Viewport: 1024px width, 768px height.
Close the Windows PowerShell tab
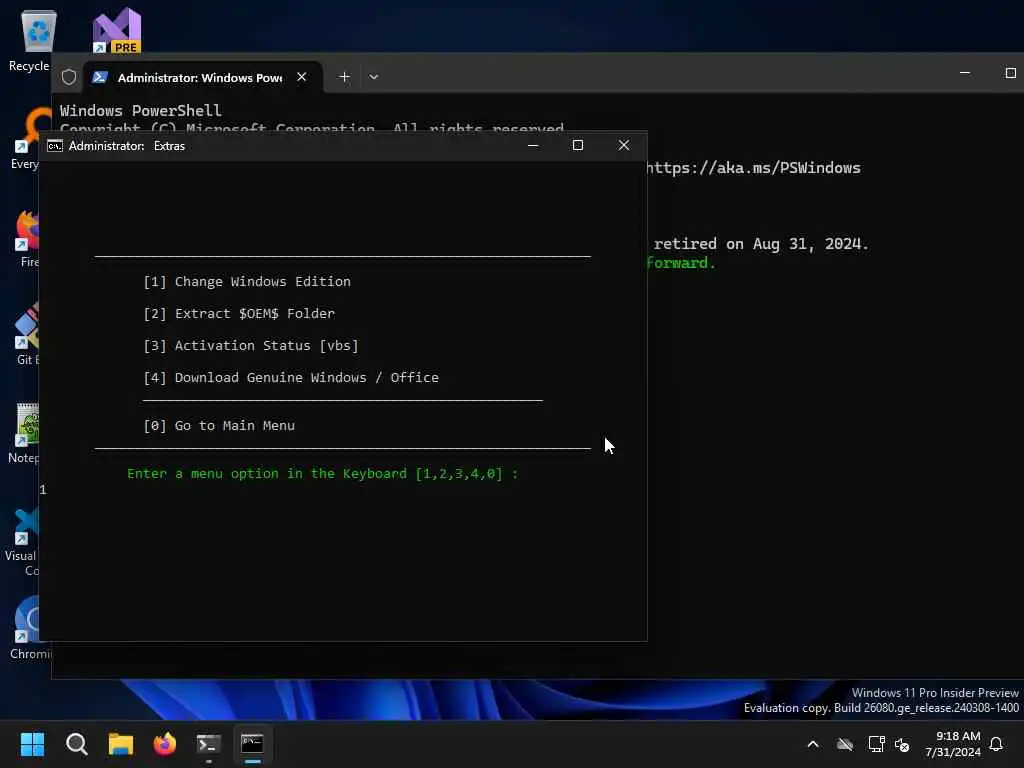coord(302,76)
